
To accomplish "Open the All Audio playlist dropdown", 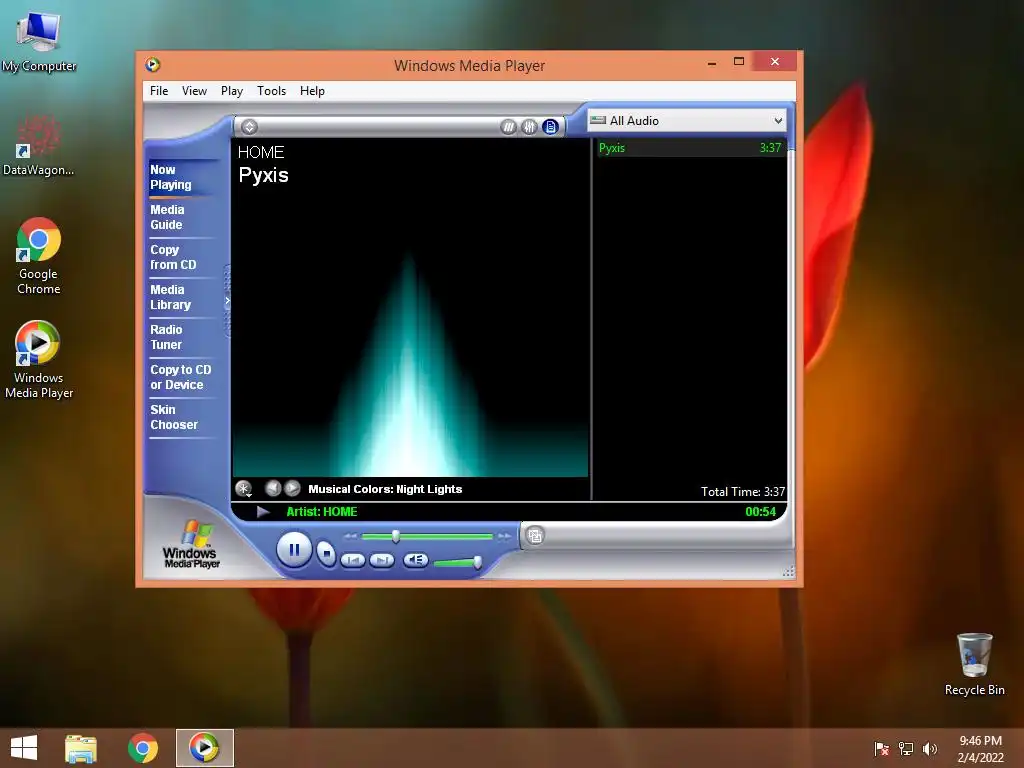I will (687, 120).
